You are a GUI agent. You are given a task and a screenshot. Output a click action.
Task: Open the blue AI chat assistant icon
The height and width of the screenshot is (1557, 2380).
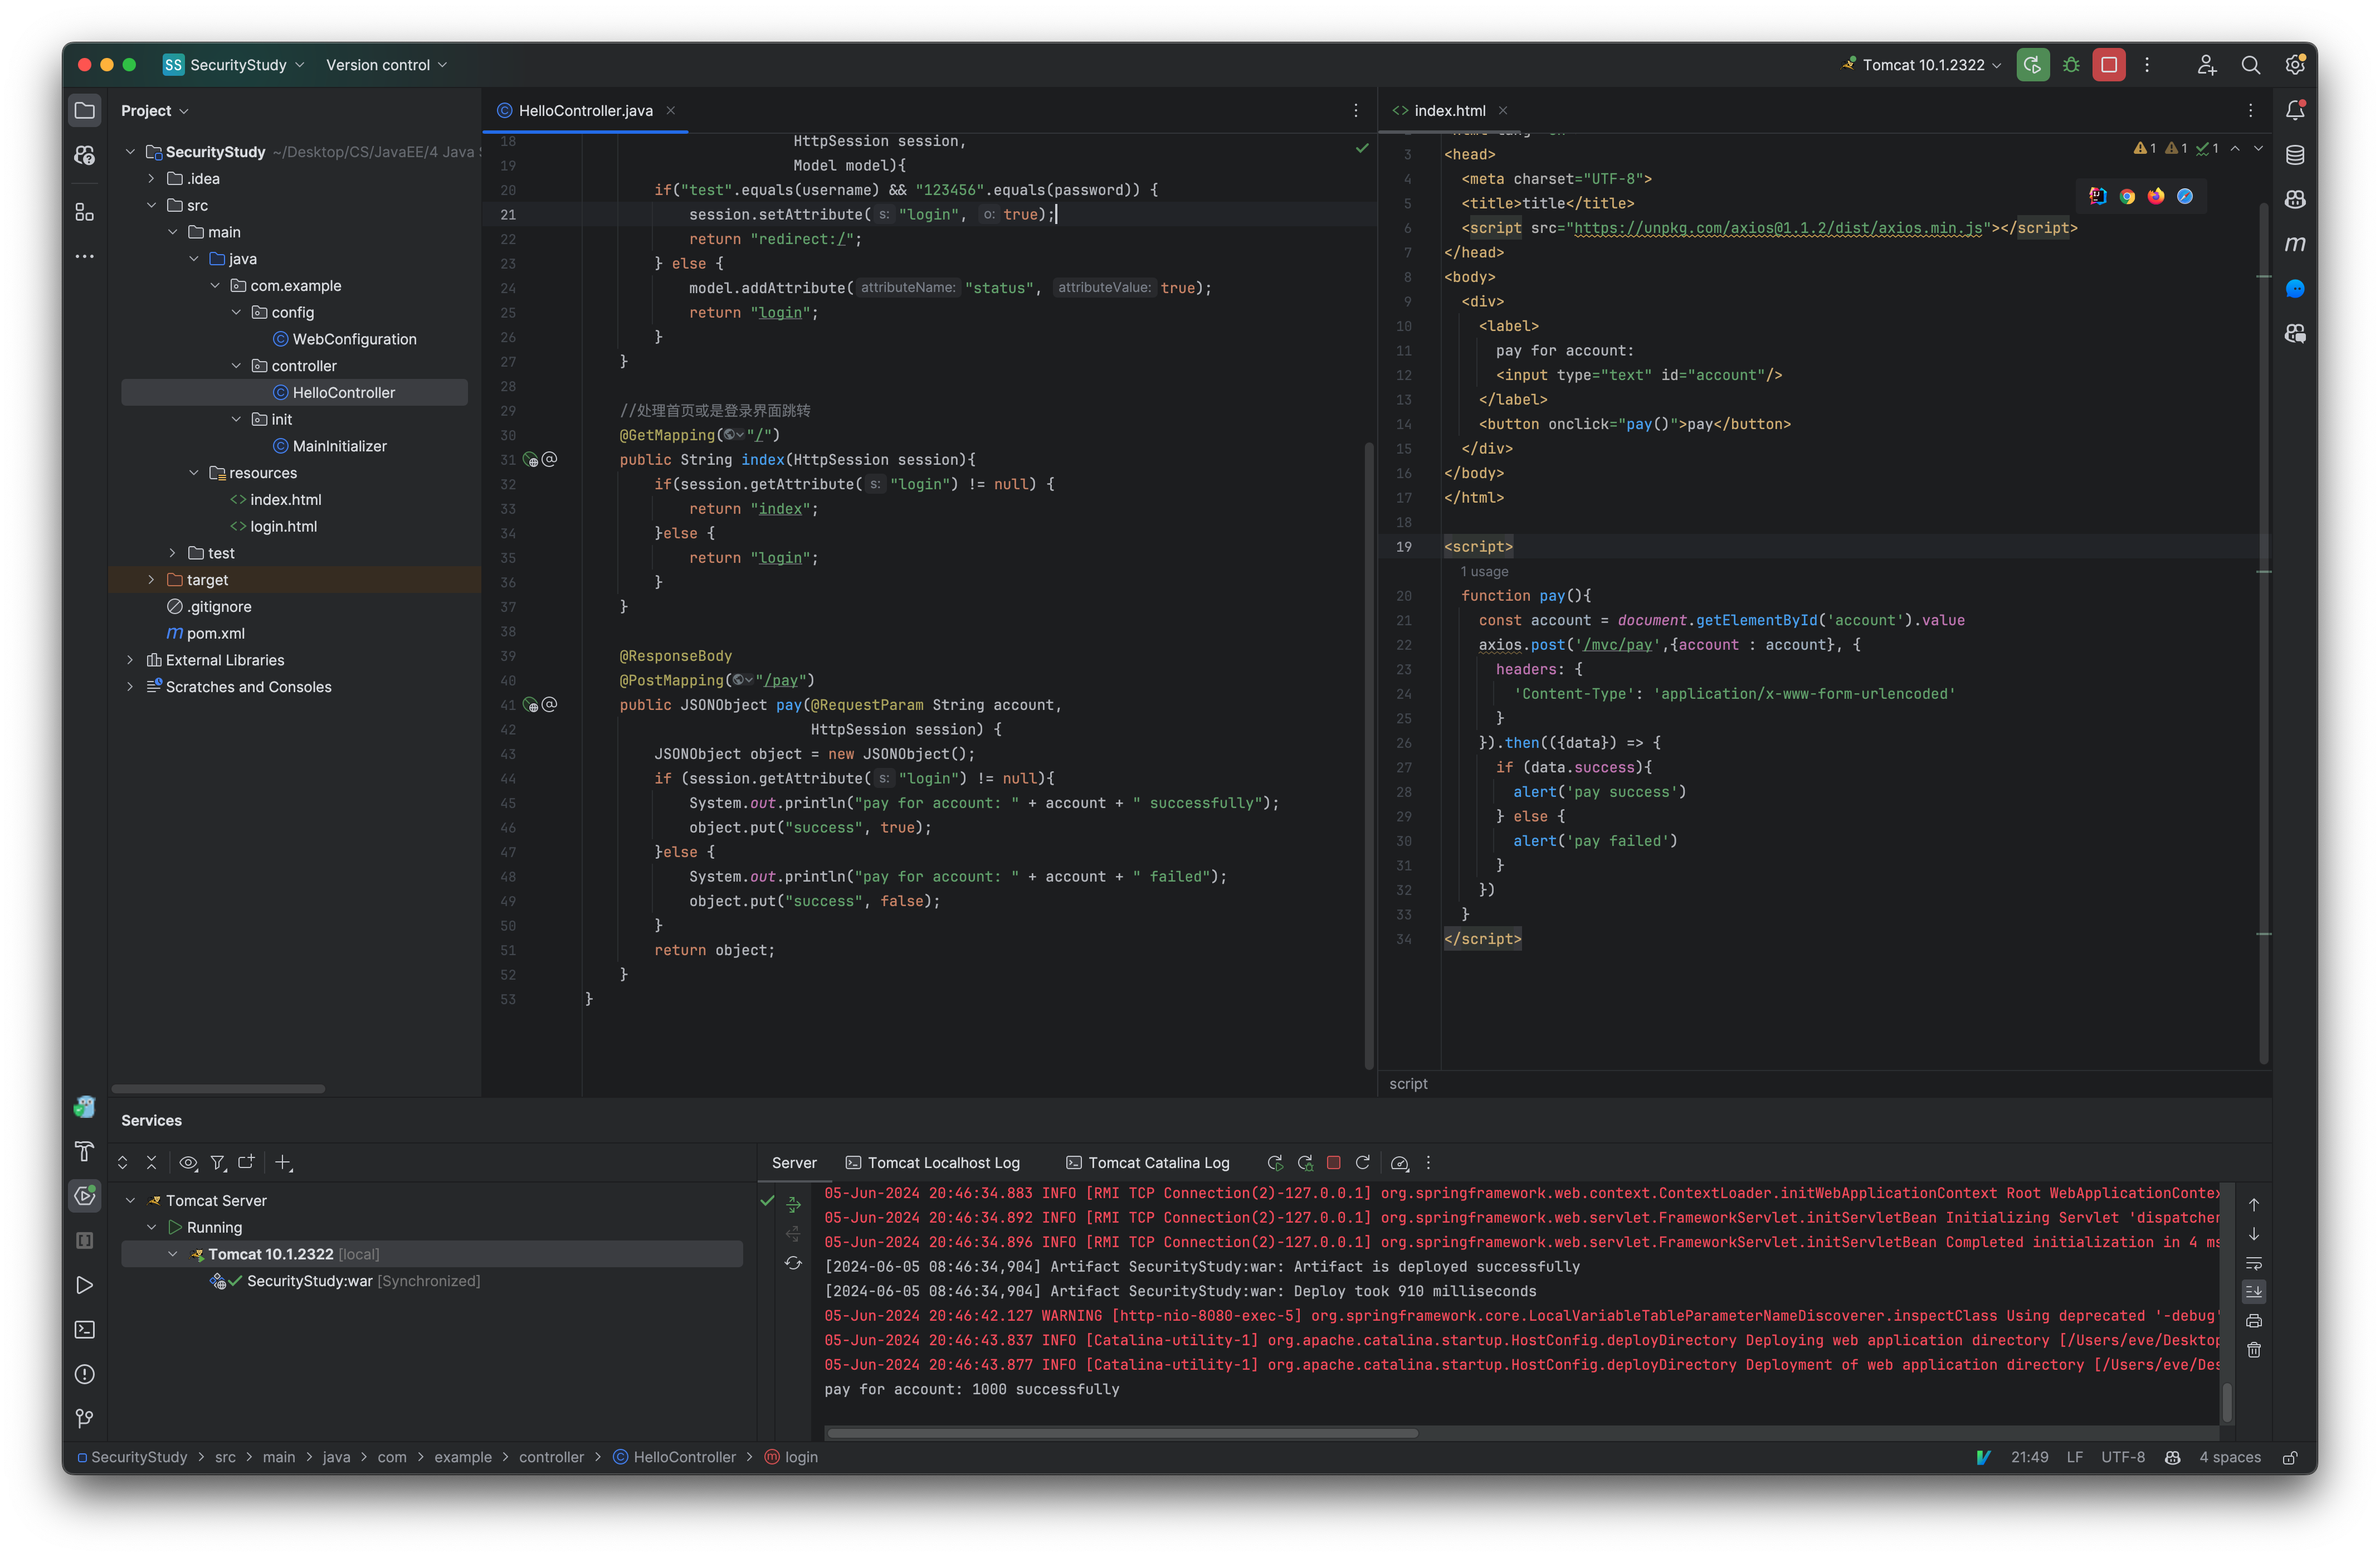[2295, 289]
